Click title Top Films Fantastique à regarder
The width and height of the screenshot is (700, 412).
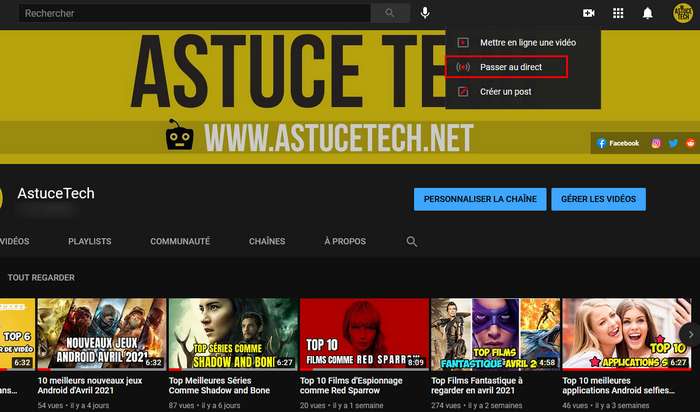477,386
